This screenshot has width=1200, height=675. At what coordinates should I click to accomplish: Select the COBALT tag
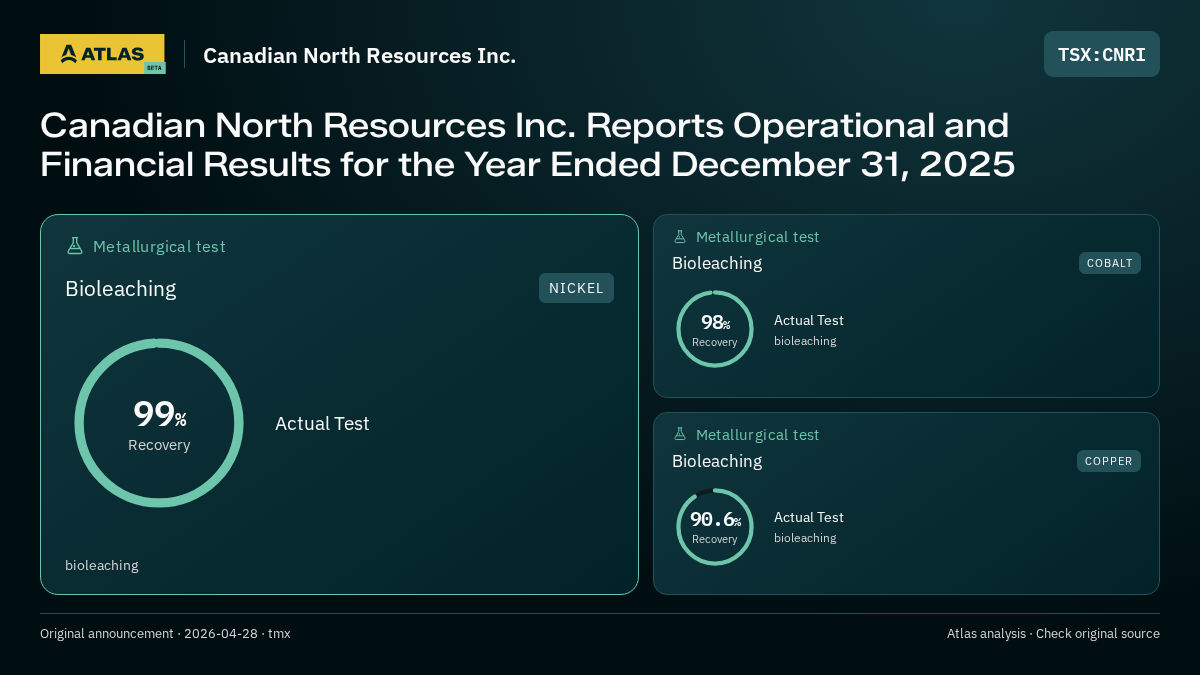1110,263
